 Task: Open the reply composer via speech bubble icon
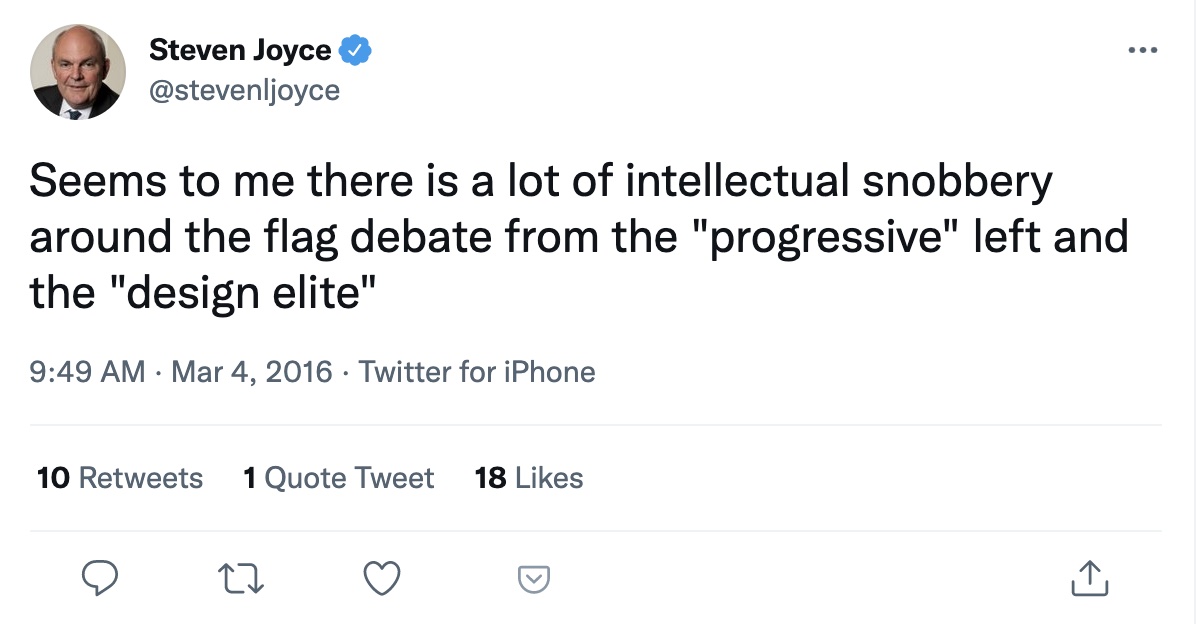click(x=101, y=578)
